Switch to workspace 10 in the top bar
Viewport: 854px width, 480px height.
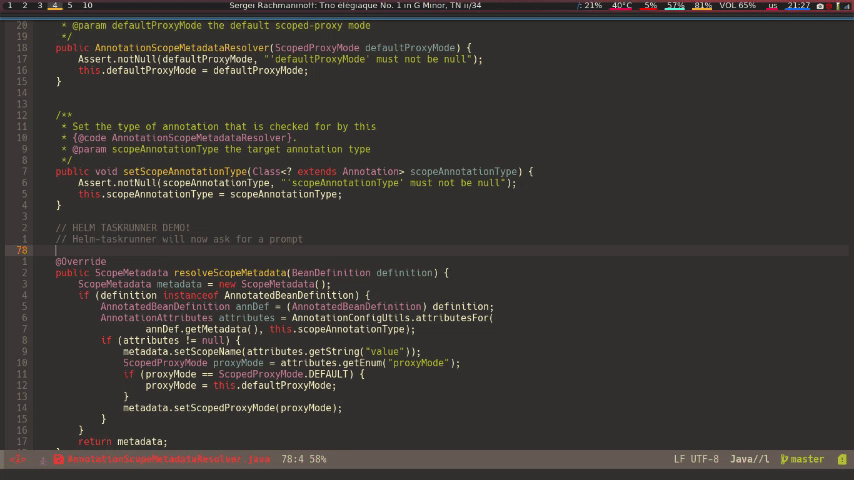pyautogui.click(x=87, y=5)
